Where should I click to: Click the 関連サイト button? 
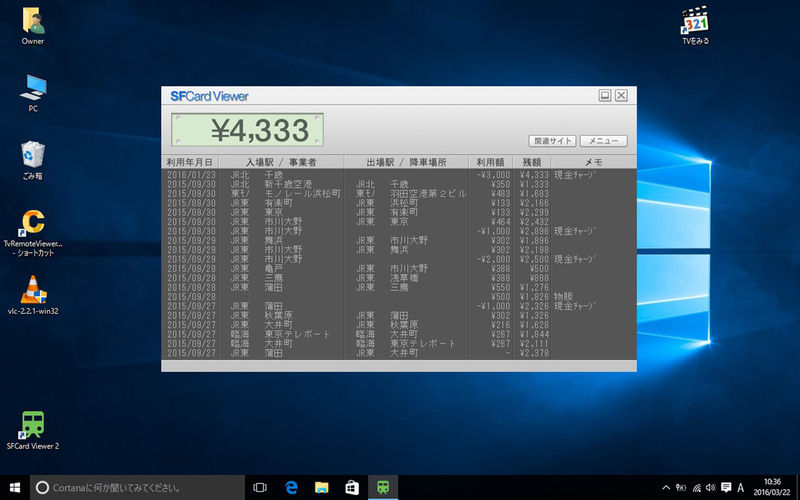552,141
